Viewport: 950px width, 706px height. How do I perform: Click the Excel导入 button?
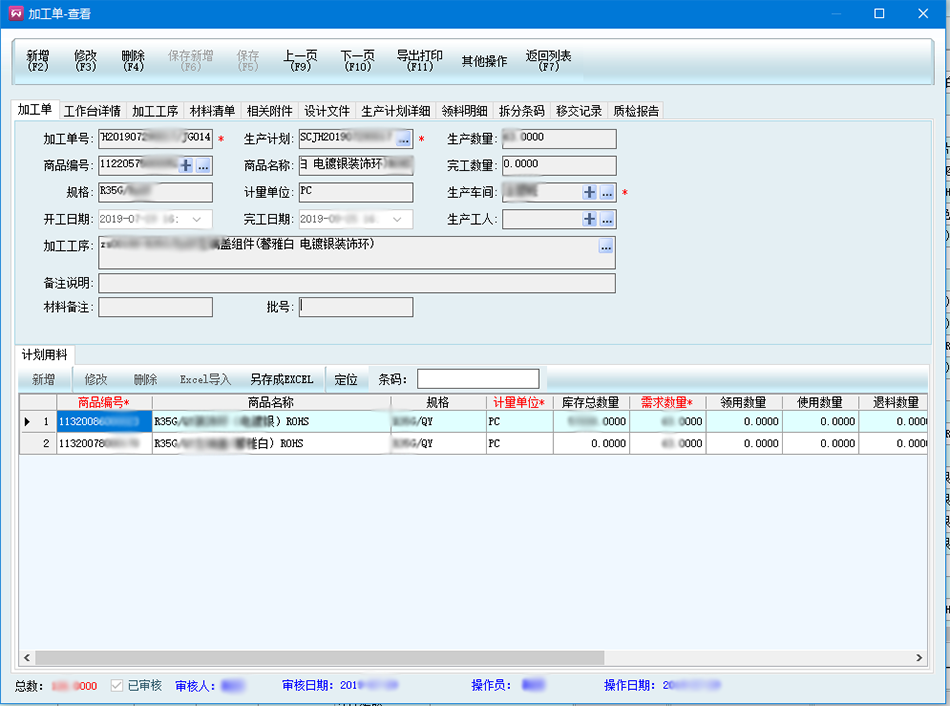(x=205, y=379)
